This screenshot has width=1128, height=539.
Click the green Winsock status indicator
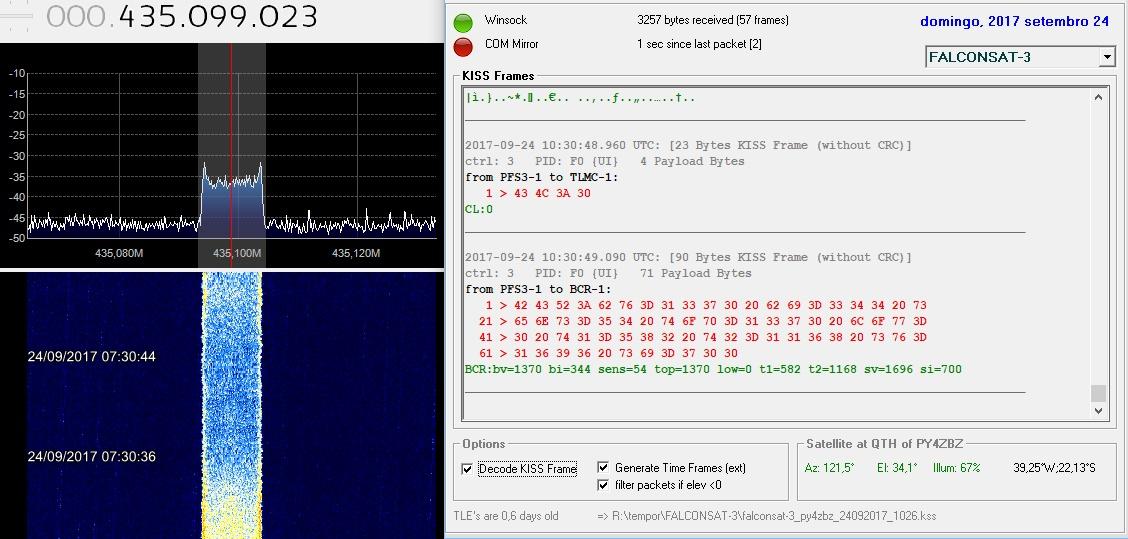463,22
